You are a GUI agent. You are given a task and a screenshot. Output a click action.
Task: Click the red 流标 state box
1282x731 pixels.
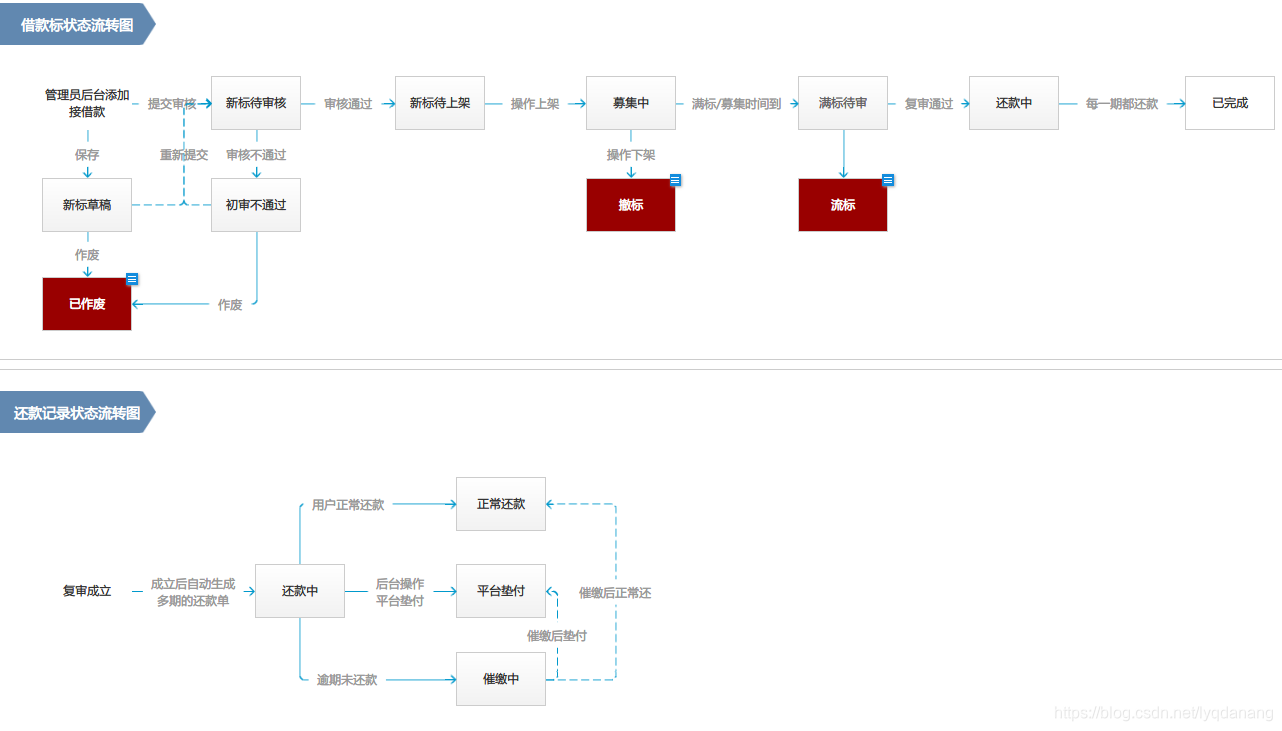[x=843, y=205]
